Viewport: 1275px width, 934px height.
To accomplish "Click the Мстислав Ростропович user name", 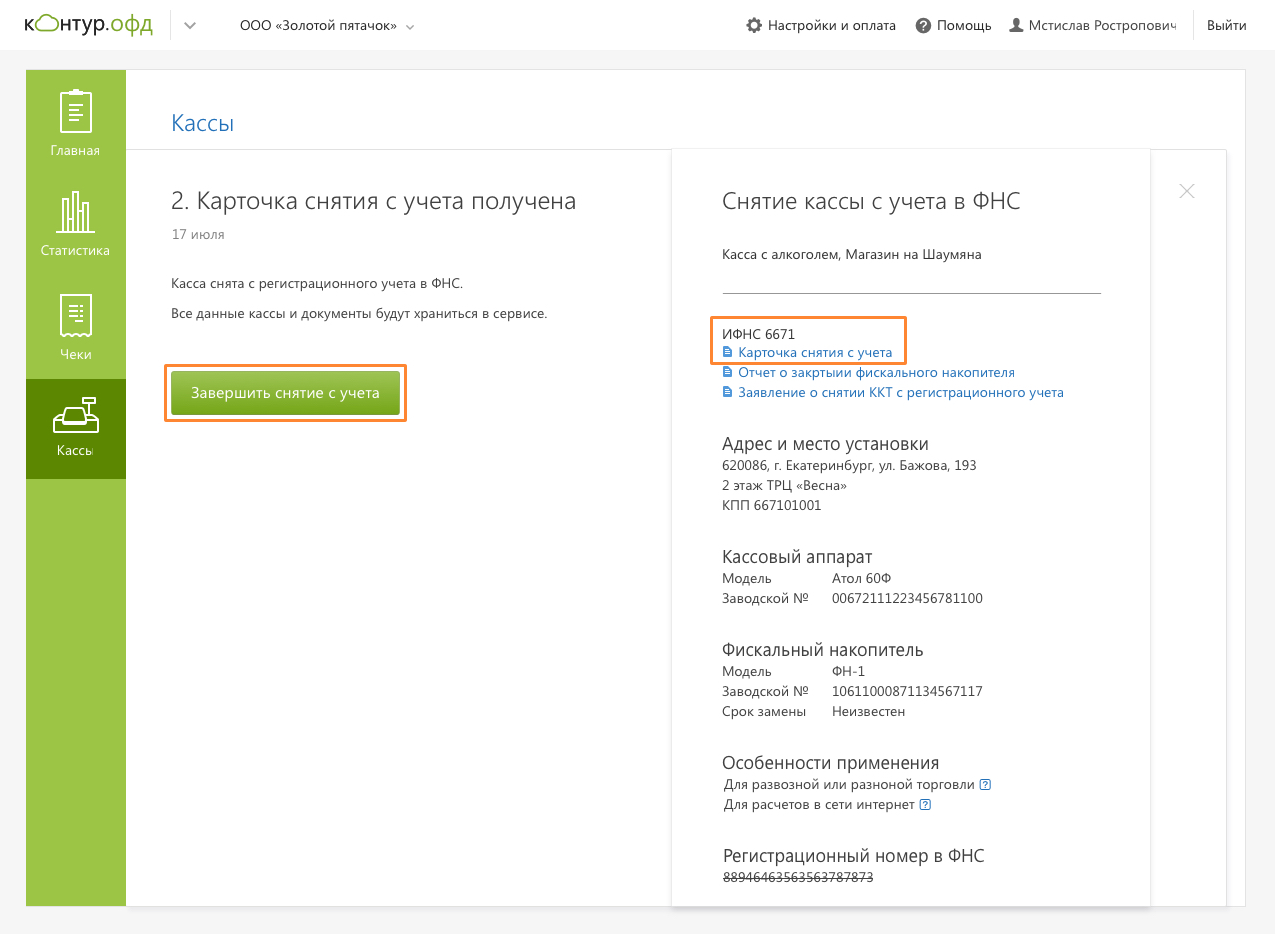I will pyautogui.click(x=1102, y=25).
